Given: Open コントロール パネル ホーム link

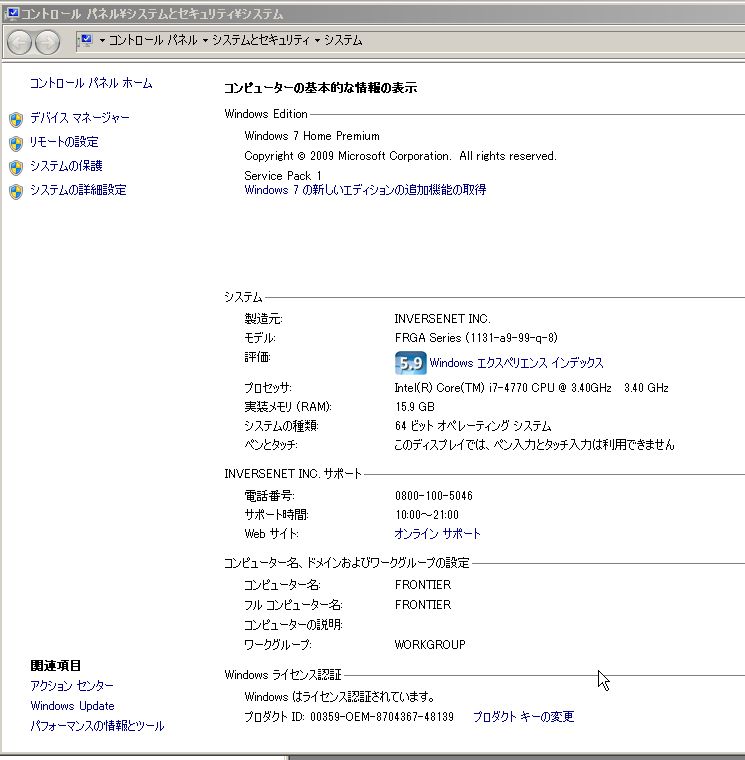Looking at the screenshot, I should 91,83.
